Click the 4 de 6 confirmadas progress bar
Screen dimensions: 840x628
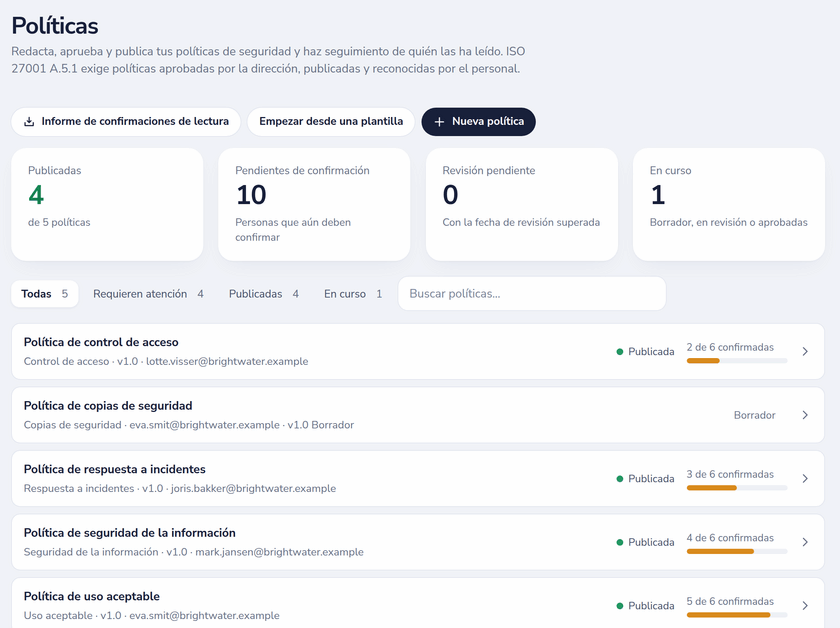[737, 551]
